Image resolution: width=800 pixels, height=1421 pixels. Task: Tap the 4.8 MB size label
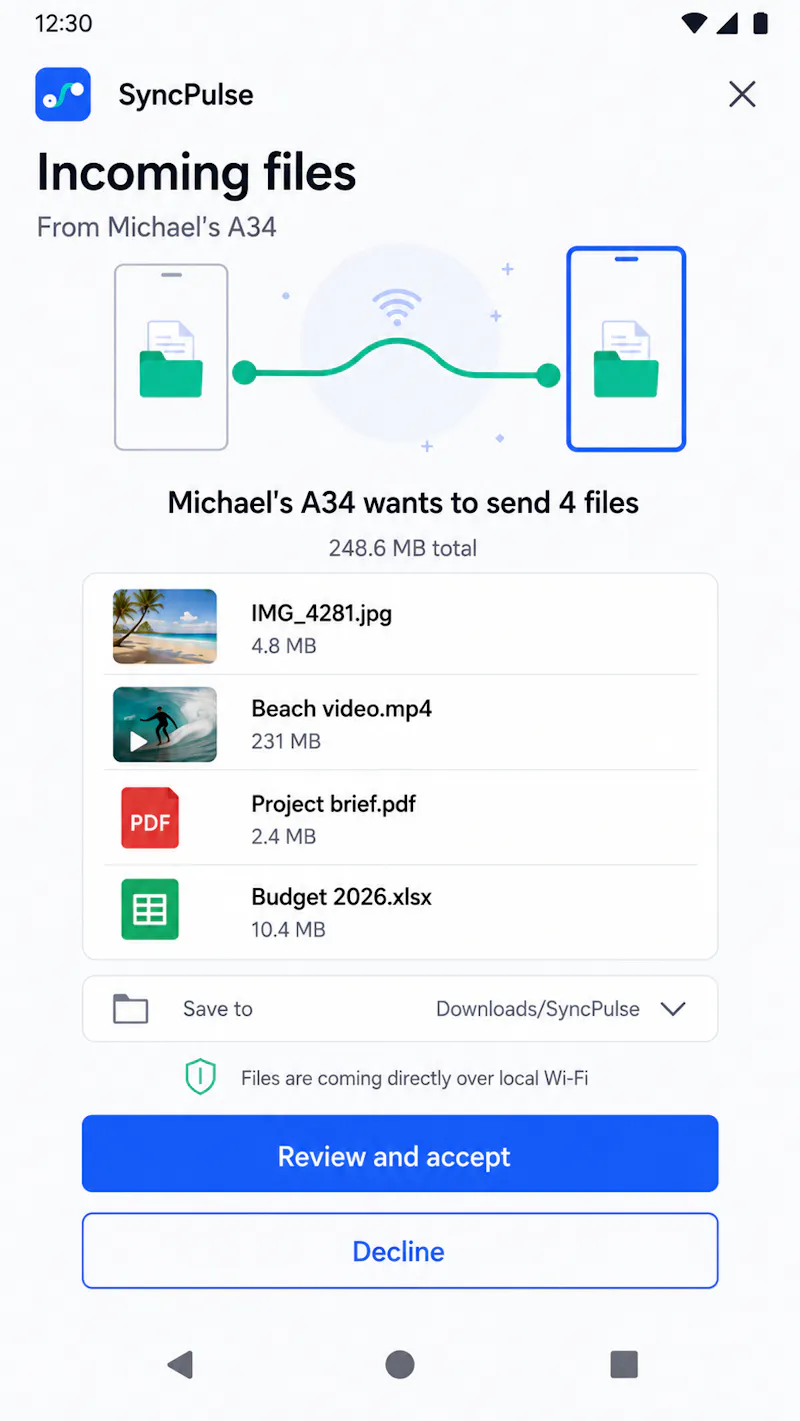point(284,646)
